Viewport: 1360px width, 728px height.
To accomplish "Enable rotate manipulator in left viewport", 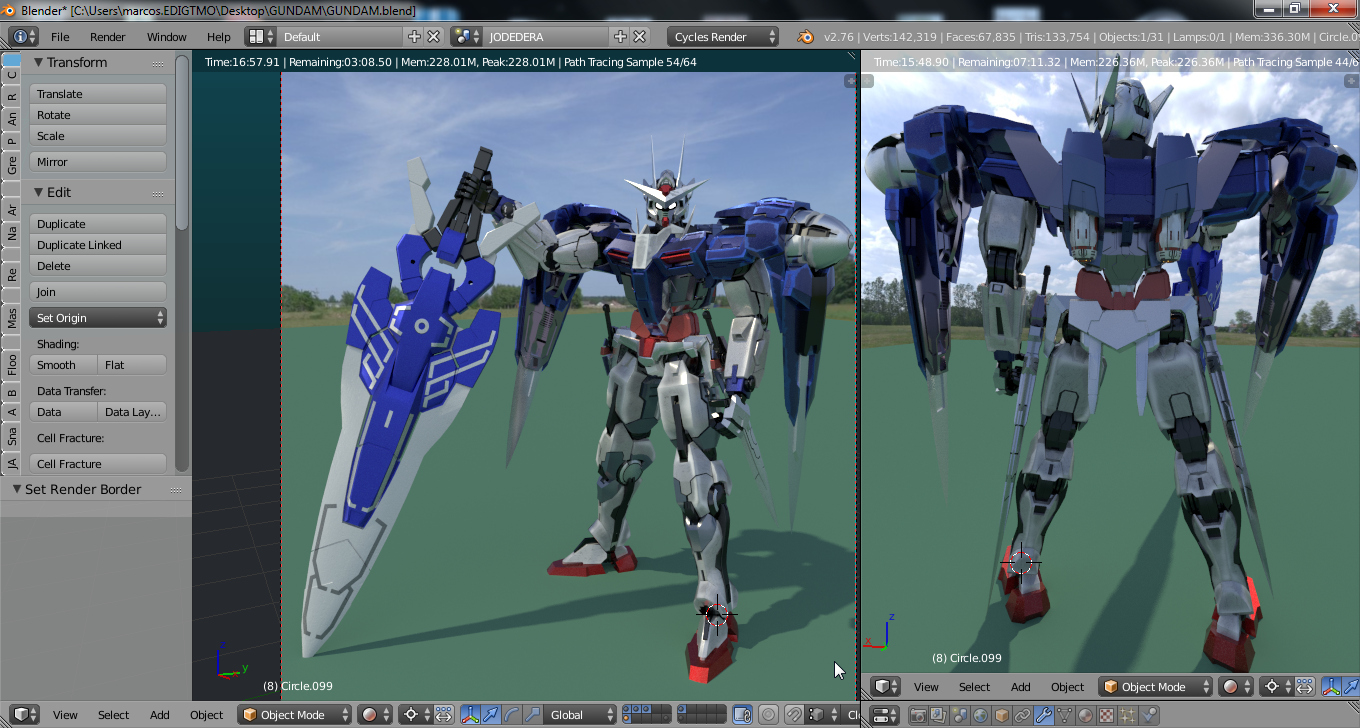I will [512, 715].
